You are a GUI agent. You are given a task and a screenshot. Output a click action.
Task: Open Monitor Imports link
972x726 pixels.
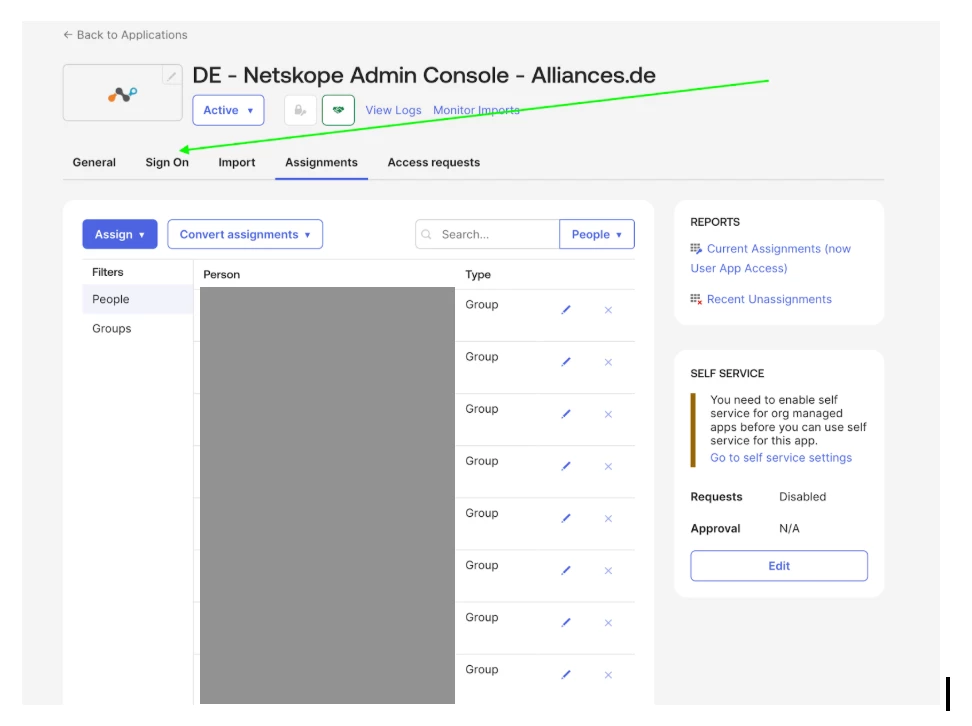[476, 110]
